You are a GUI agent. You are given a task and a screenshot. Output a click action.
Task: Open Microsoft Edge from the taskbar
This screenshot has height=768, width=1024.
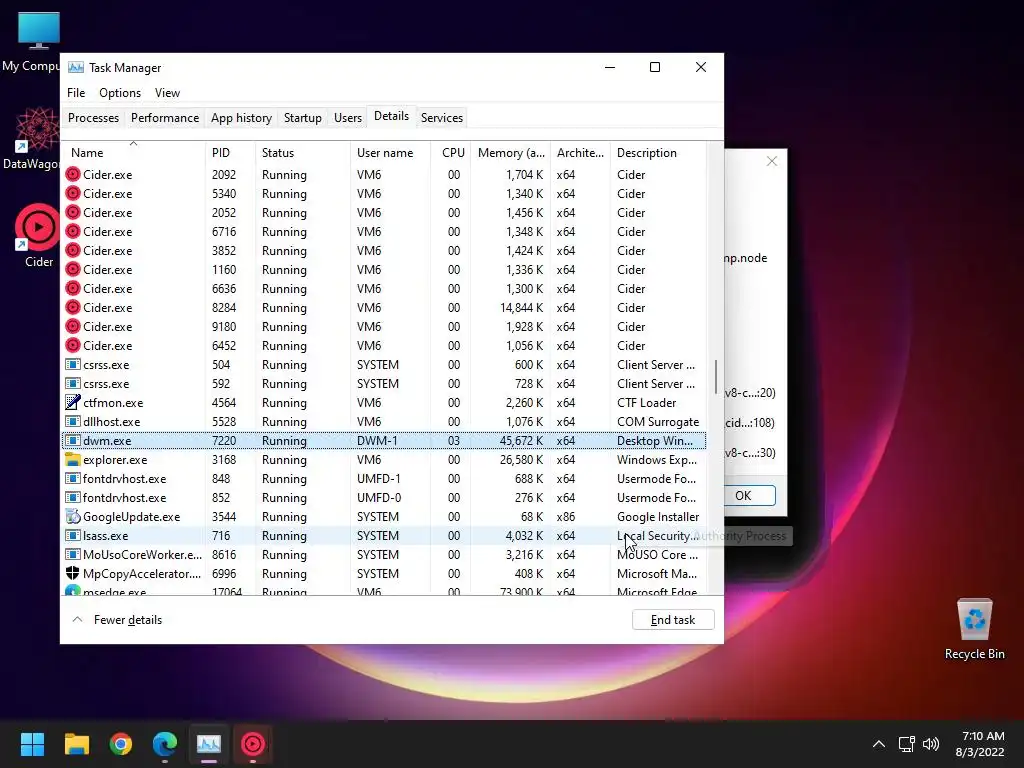tap(165, 744)
